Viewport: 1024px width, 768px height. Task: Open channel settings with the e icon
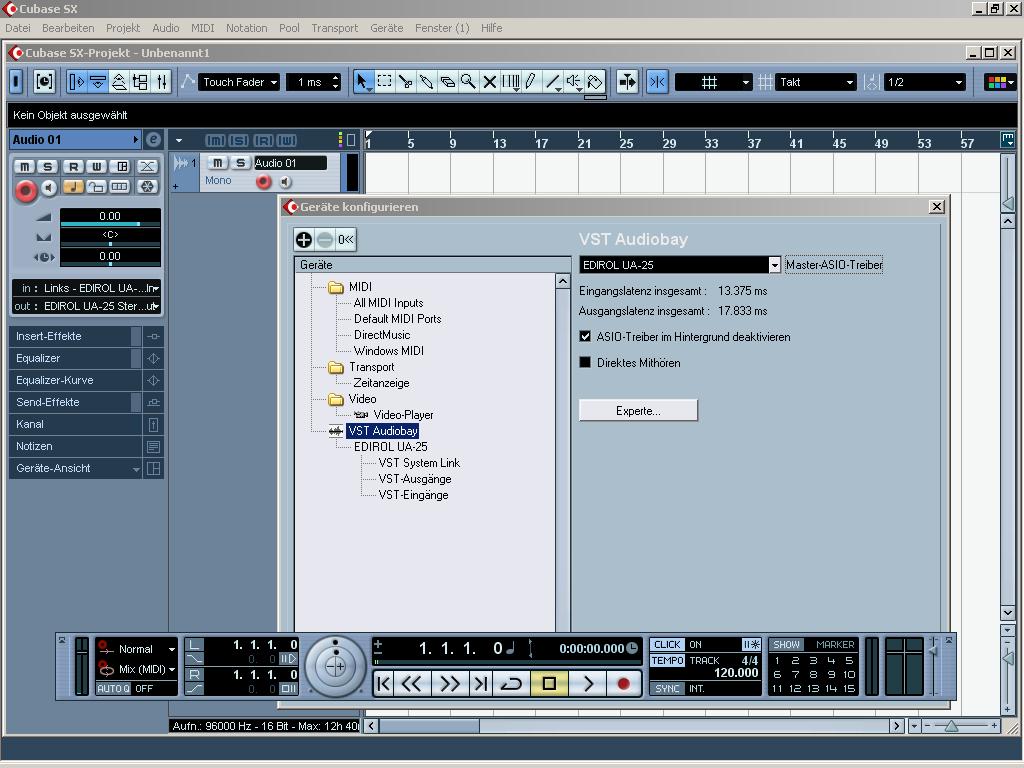tap(153, 139)
